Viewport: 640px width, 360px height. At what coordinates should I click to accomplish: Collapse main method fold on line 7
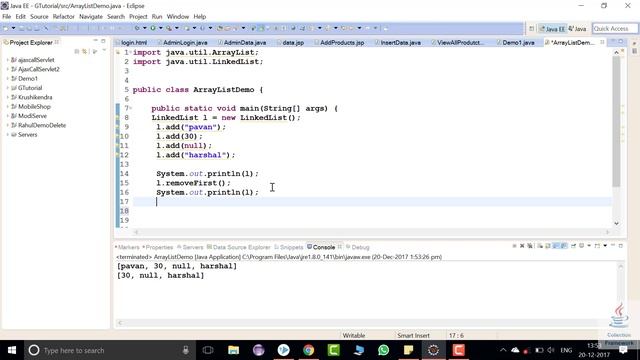(x=131, y=108)
